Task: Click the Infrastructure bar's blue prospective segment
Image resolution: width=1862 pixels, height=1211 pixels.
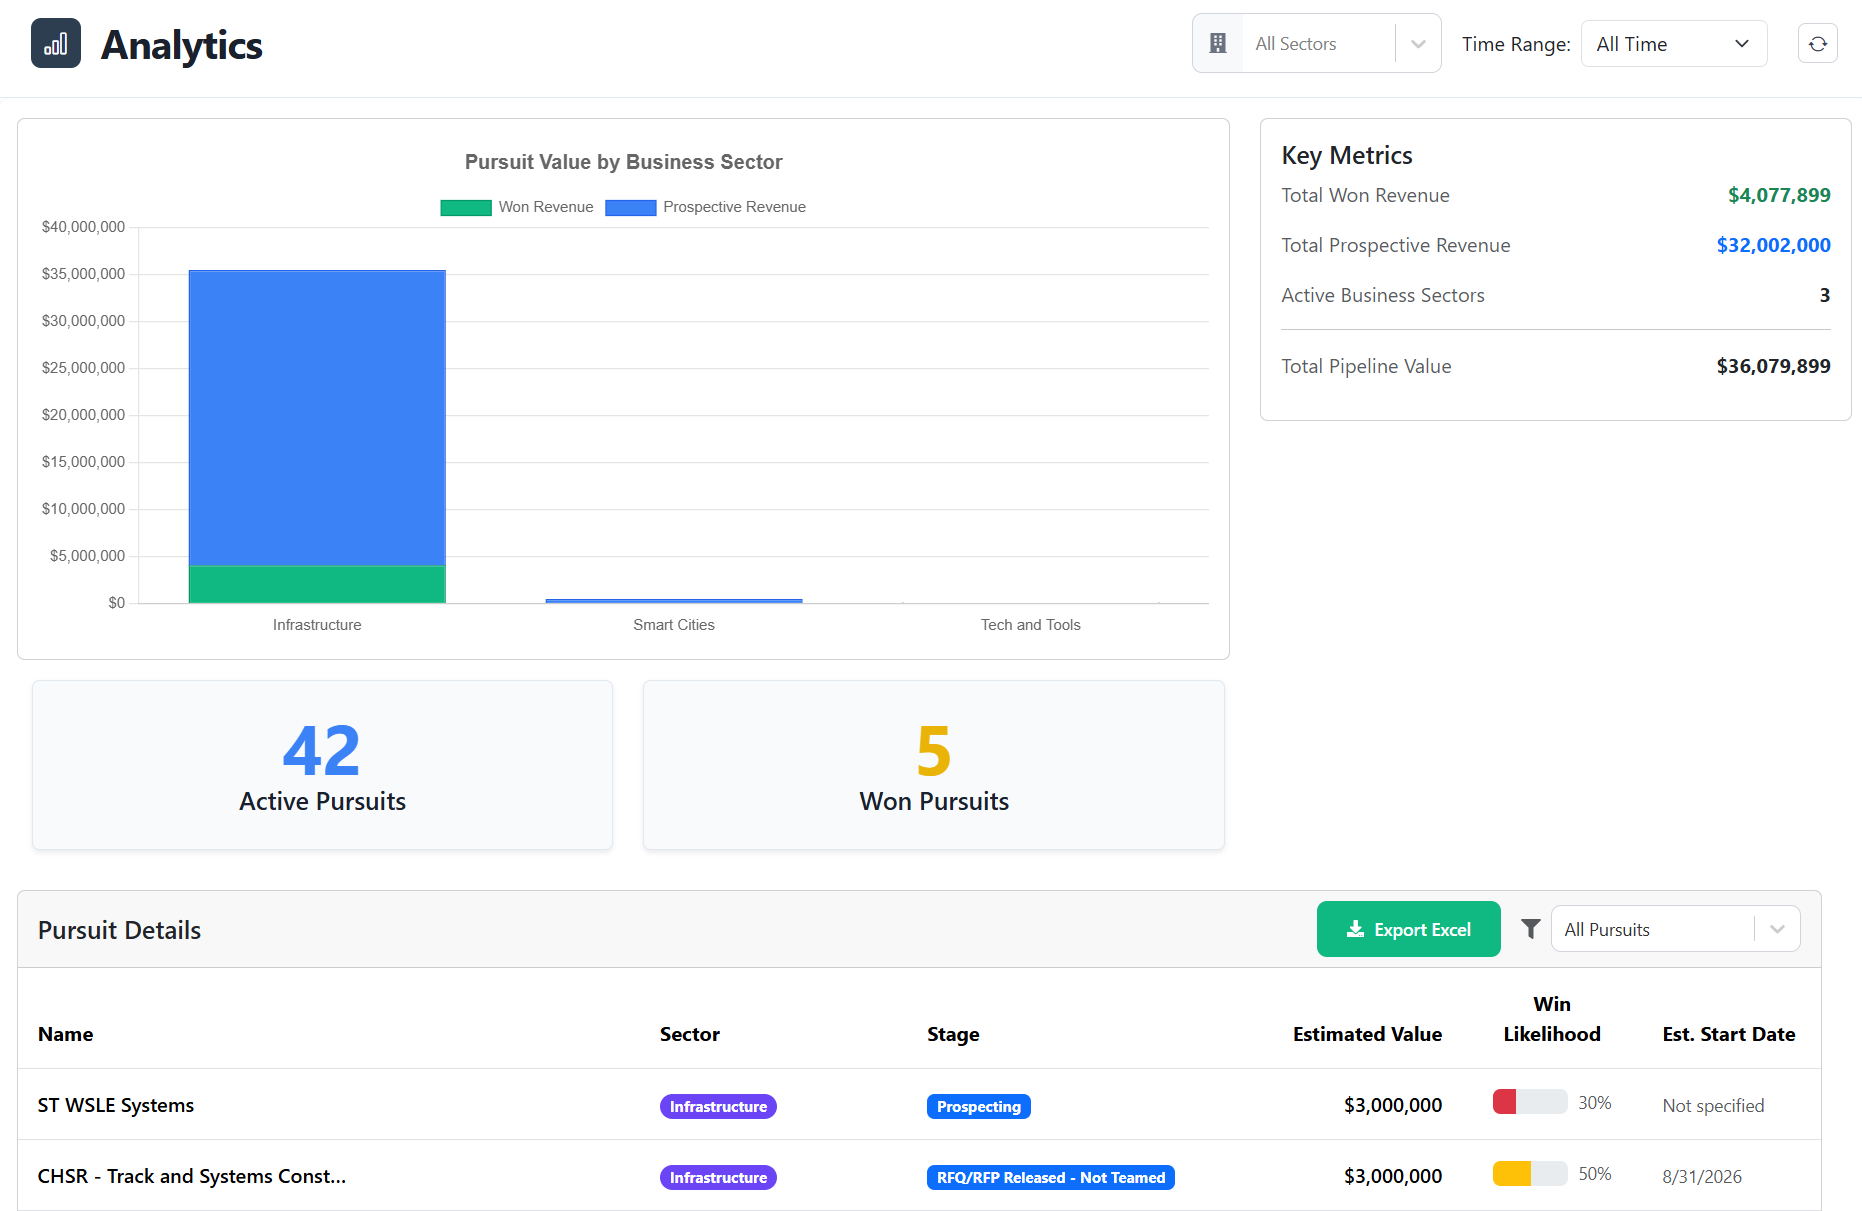Action: pyautogui.click(x=317, y=418)
